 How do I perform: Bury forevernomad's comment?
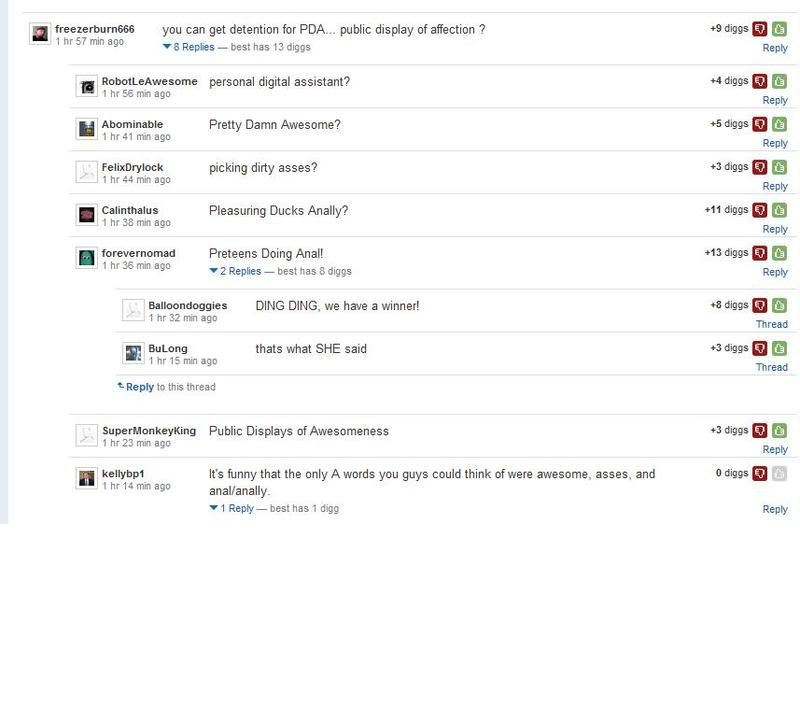click(x=760, y=253)
